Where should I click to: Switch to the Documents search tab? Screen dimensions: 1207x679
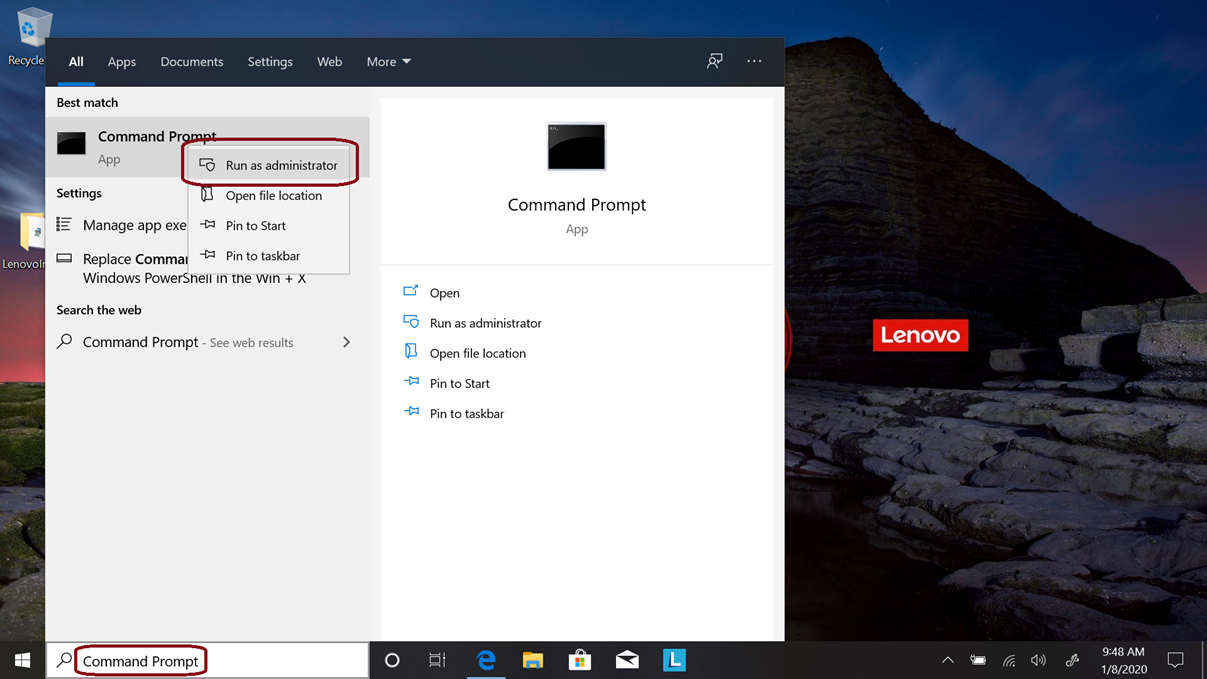[x=192, y=62]
